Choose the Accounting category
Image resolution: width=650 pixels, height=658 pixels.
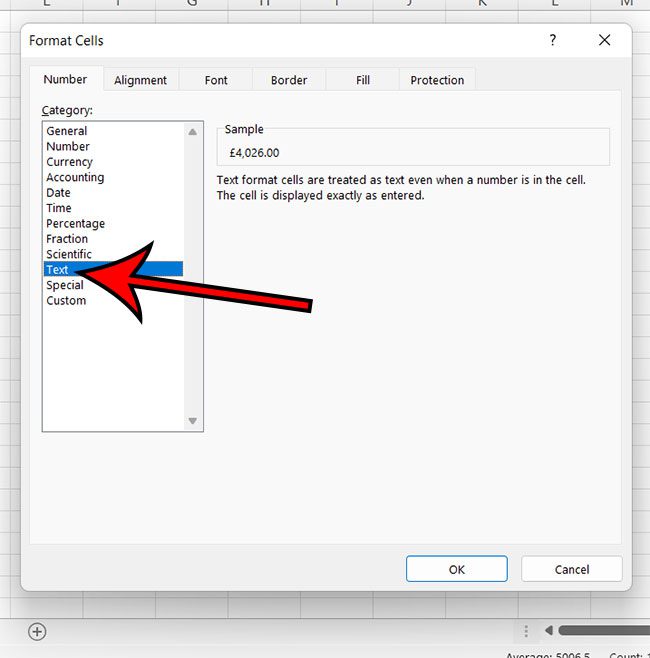(x=75, y=178)
